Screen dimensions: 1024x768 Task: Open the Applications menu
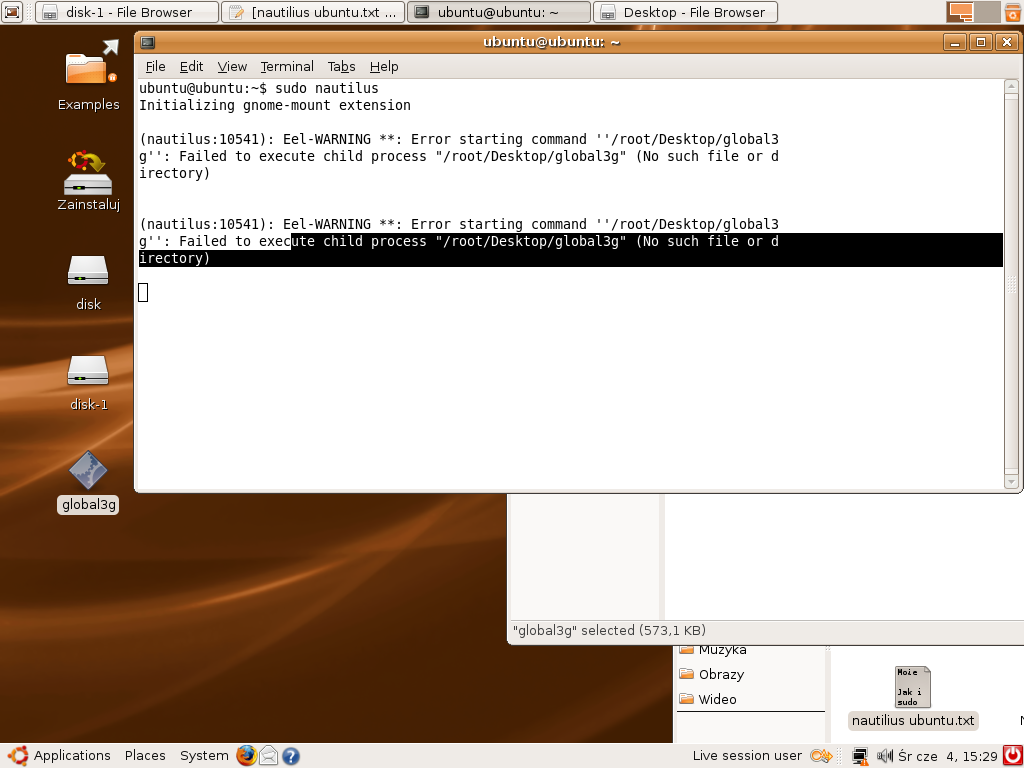(x=72, y=756)
